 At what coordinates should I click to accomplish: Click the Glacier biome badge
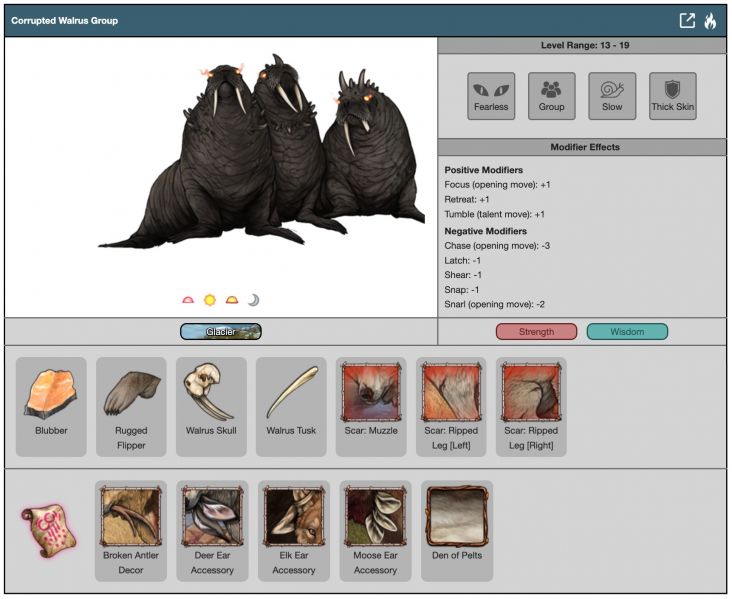point(221,332)
